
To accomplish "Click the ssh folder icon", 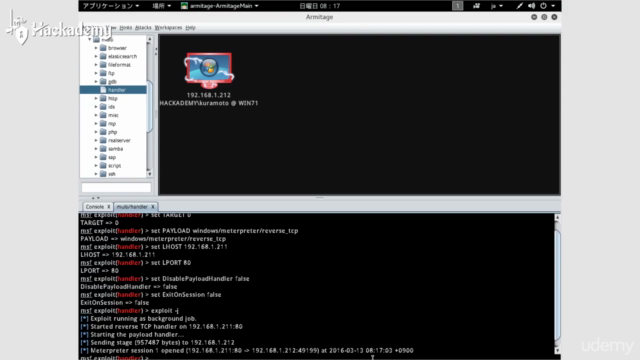I will pos(103,174).
